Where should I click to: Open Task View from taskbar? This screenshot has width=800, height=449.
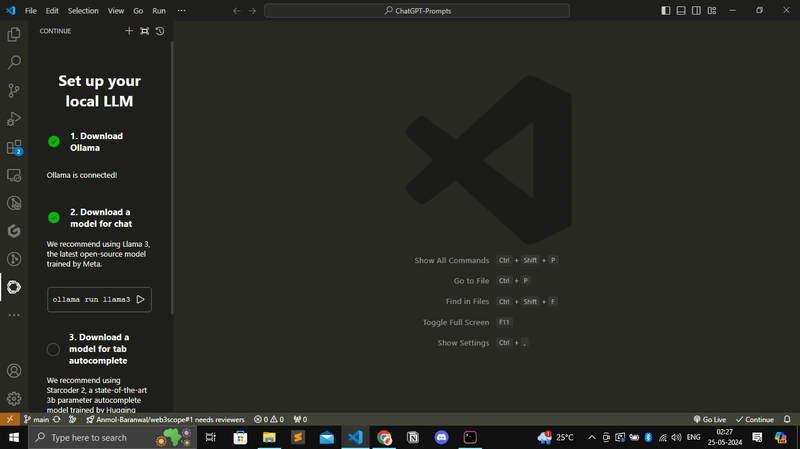click(x=210, y=437)
